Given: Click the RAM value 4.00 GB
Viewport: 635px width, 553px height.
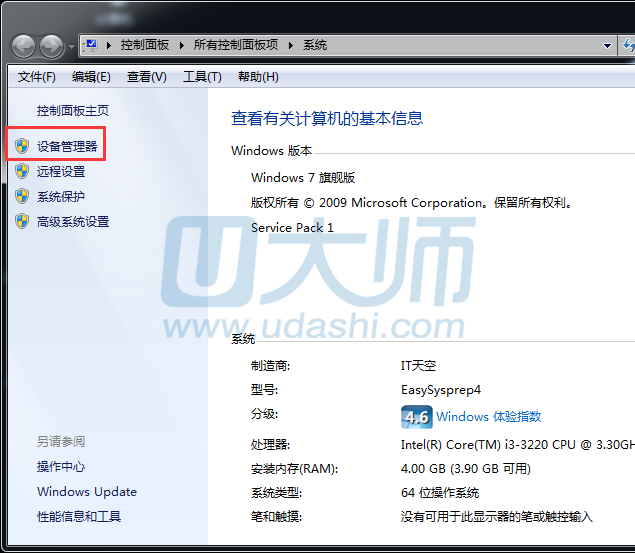Looking at the screenshot, I should tap(466, 468).
